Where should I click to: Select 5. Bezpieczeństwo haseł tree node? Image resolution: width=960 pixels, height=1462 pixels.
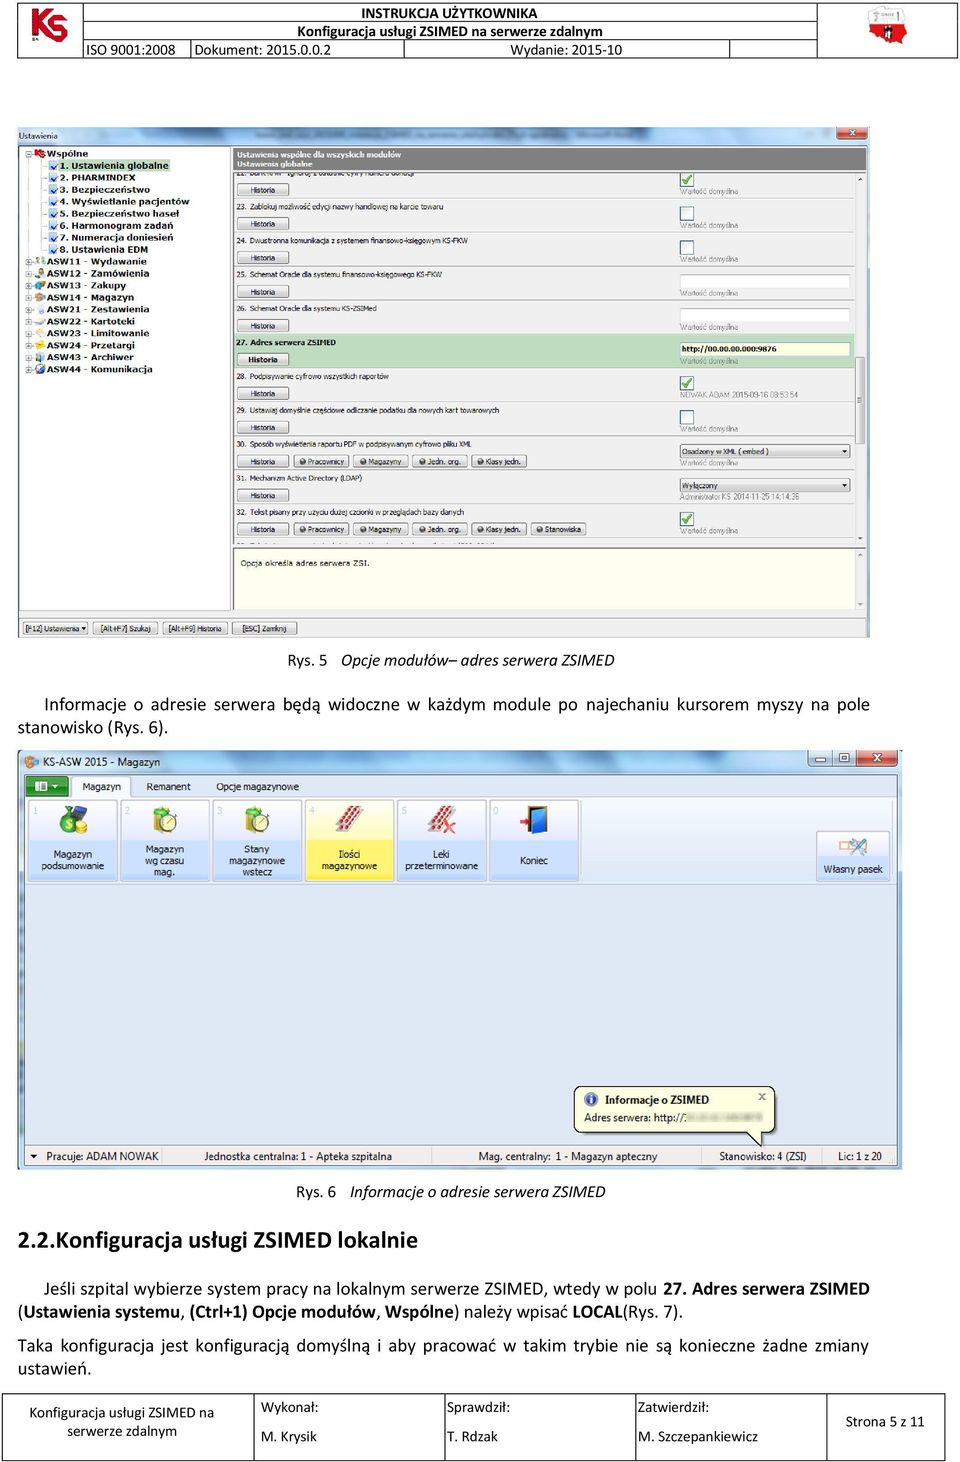coord(119,213)
